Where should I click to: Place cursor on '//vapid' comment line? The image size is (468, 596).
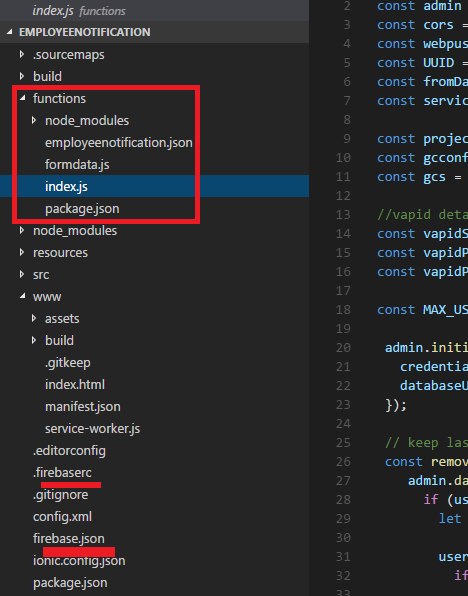(422, 215)
